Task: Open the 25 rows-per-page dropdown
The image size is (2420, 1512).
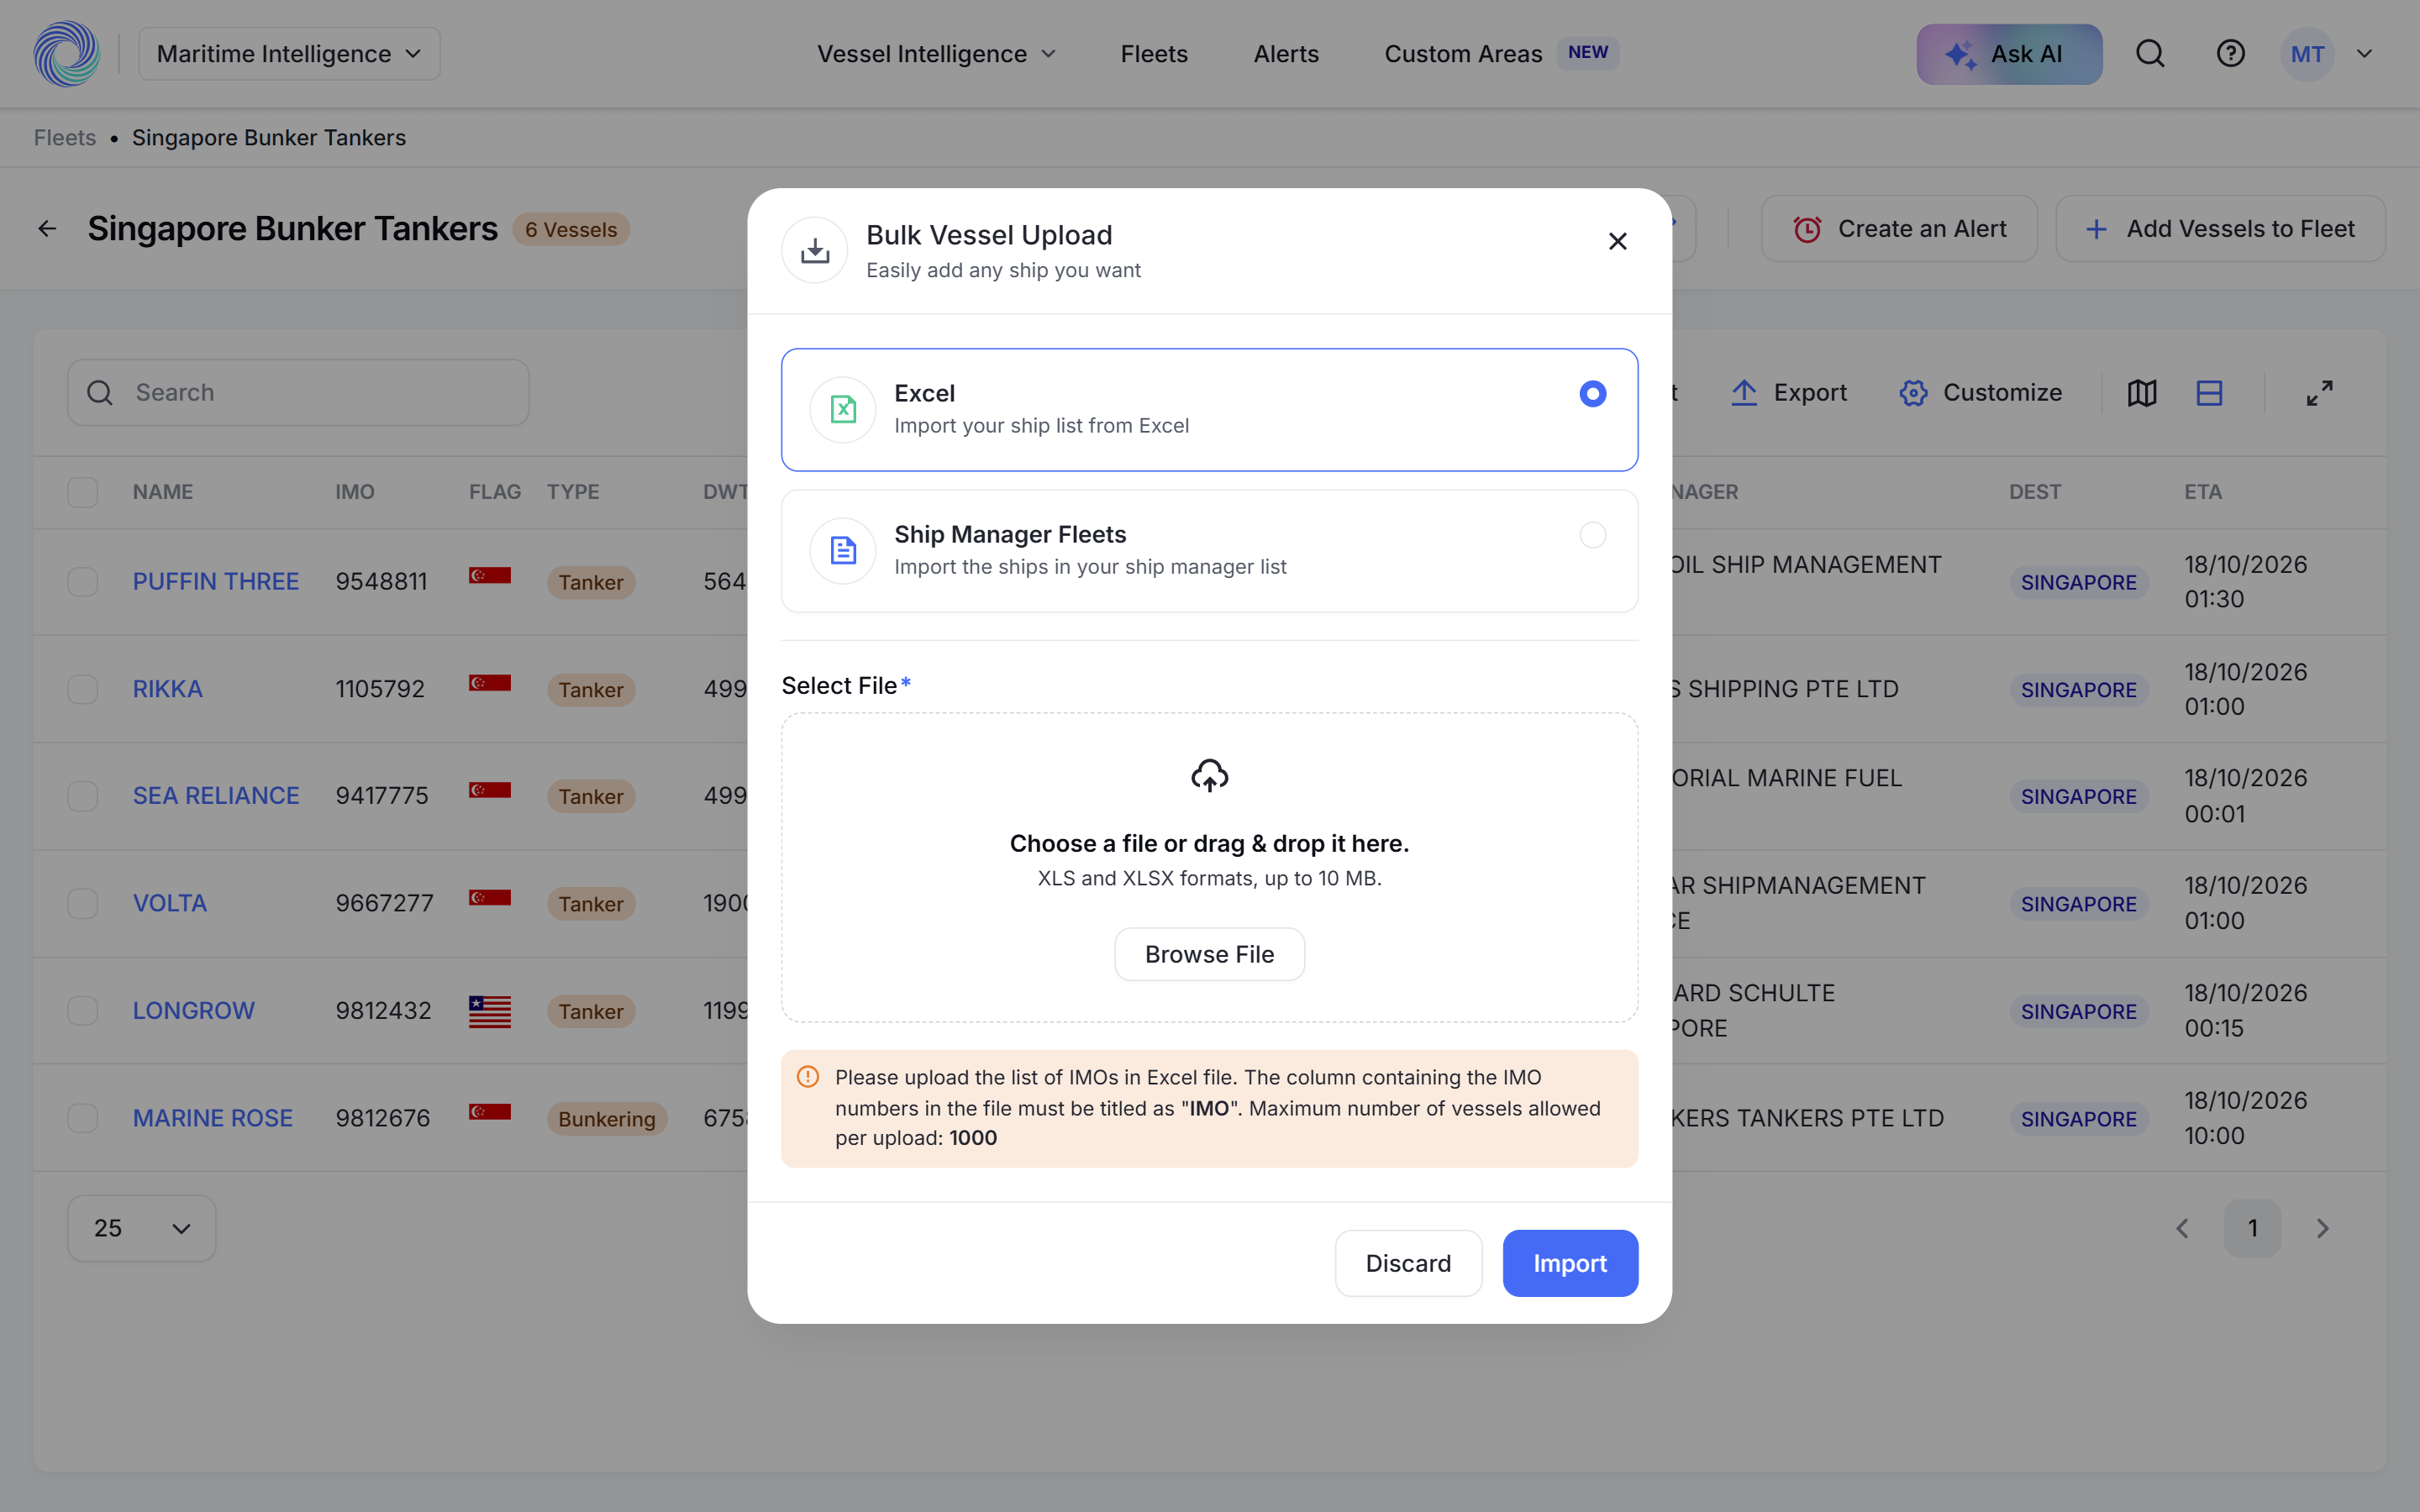Action: [141, 1228]
